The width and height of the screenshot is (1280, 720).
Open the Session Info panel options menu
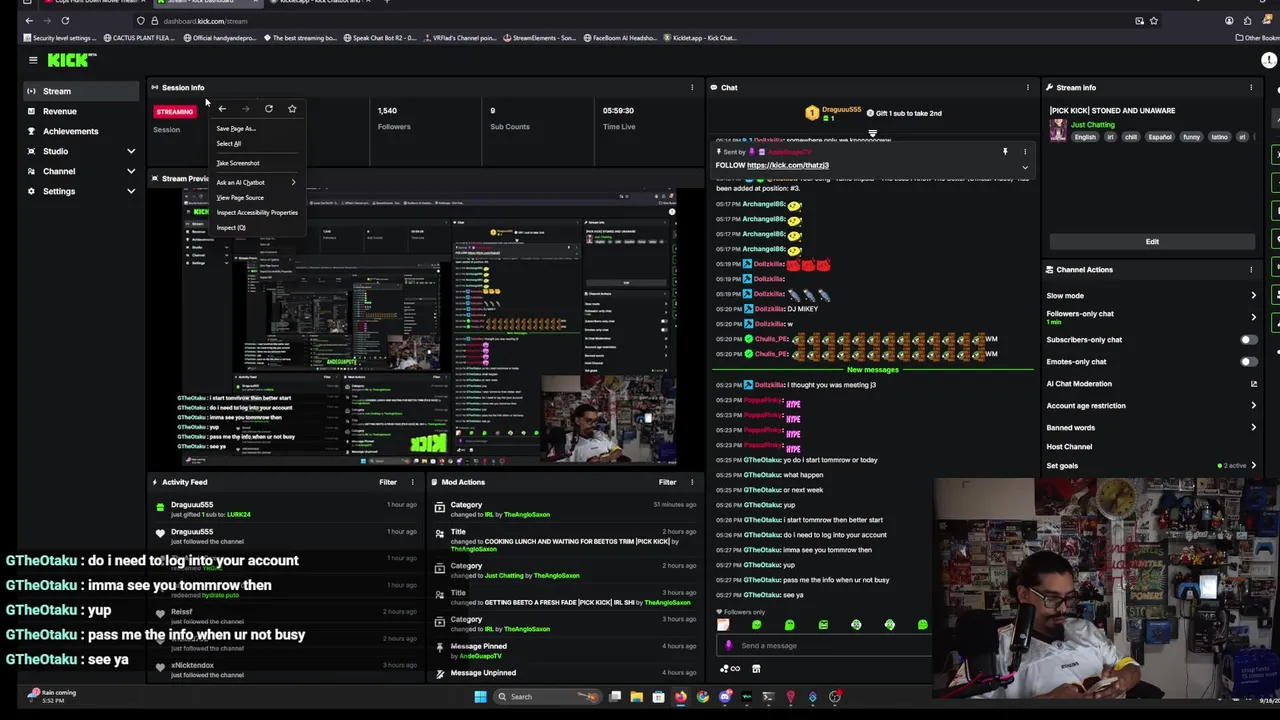691,87
